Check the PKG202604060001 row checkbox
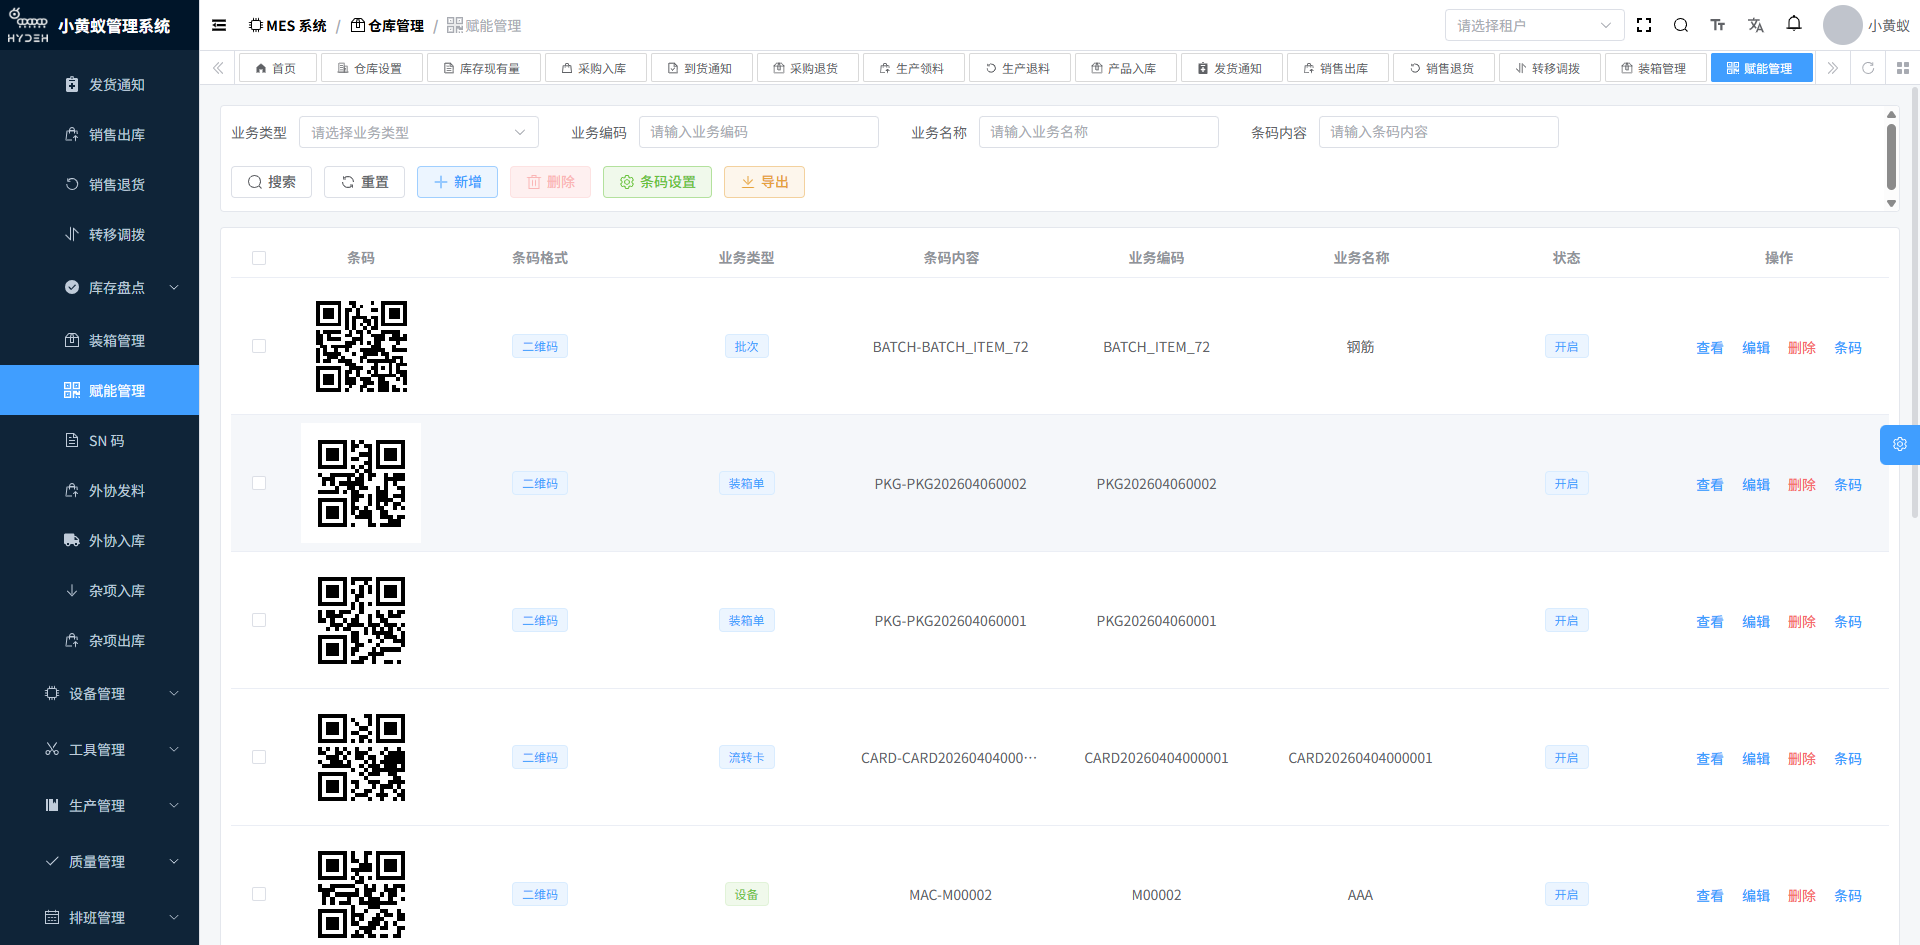Image resolution: width=1920 pixels, height=945 pixels. (259, 620)
